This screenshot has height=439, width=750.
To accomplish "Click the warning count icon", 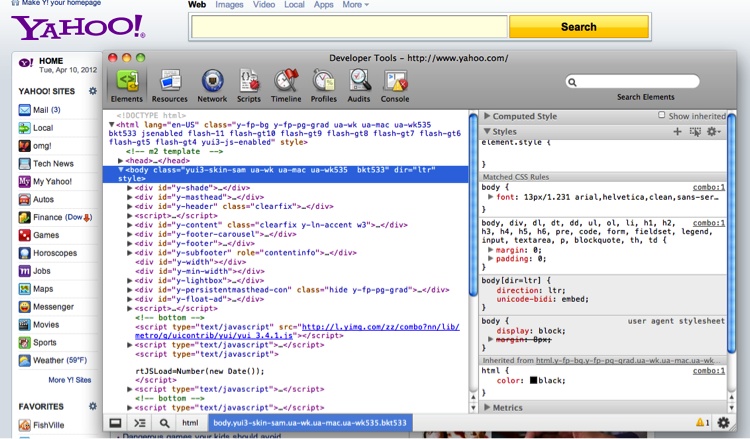I will tap(703, 423).
